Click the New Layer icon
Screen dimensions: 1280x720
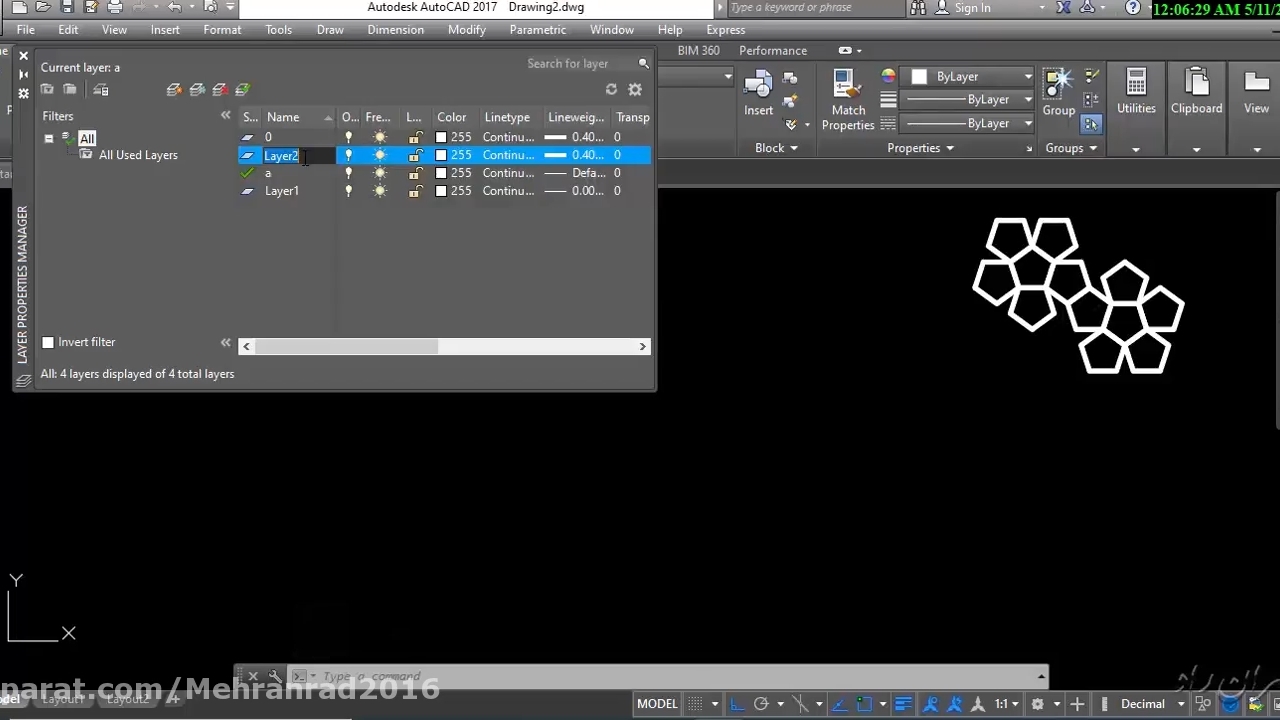tap(175, 90)
